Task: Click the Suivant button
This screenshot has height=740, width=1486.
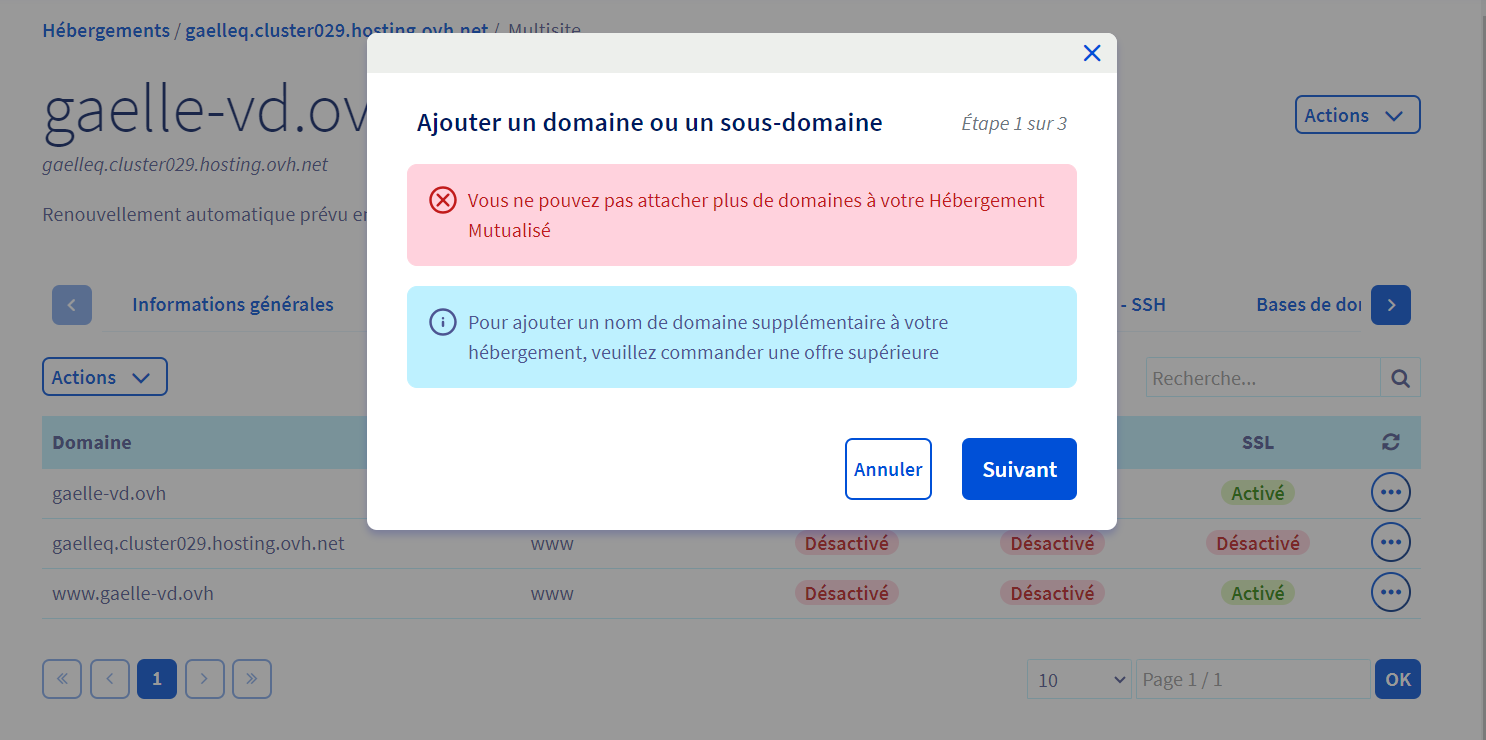Action: 1018,469
